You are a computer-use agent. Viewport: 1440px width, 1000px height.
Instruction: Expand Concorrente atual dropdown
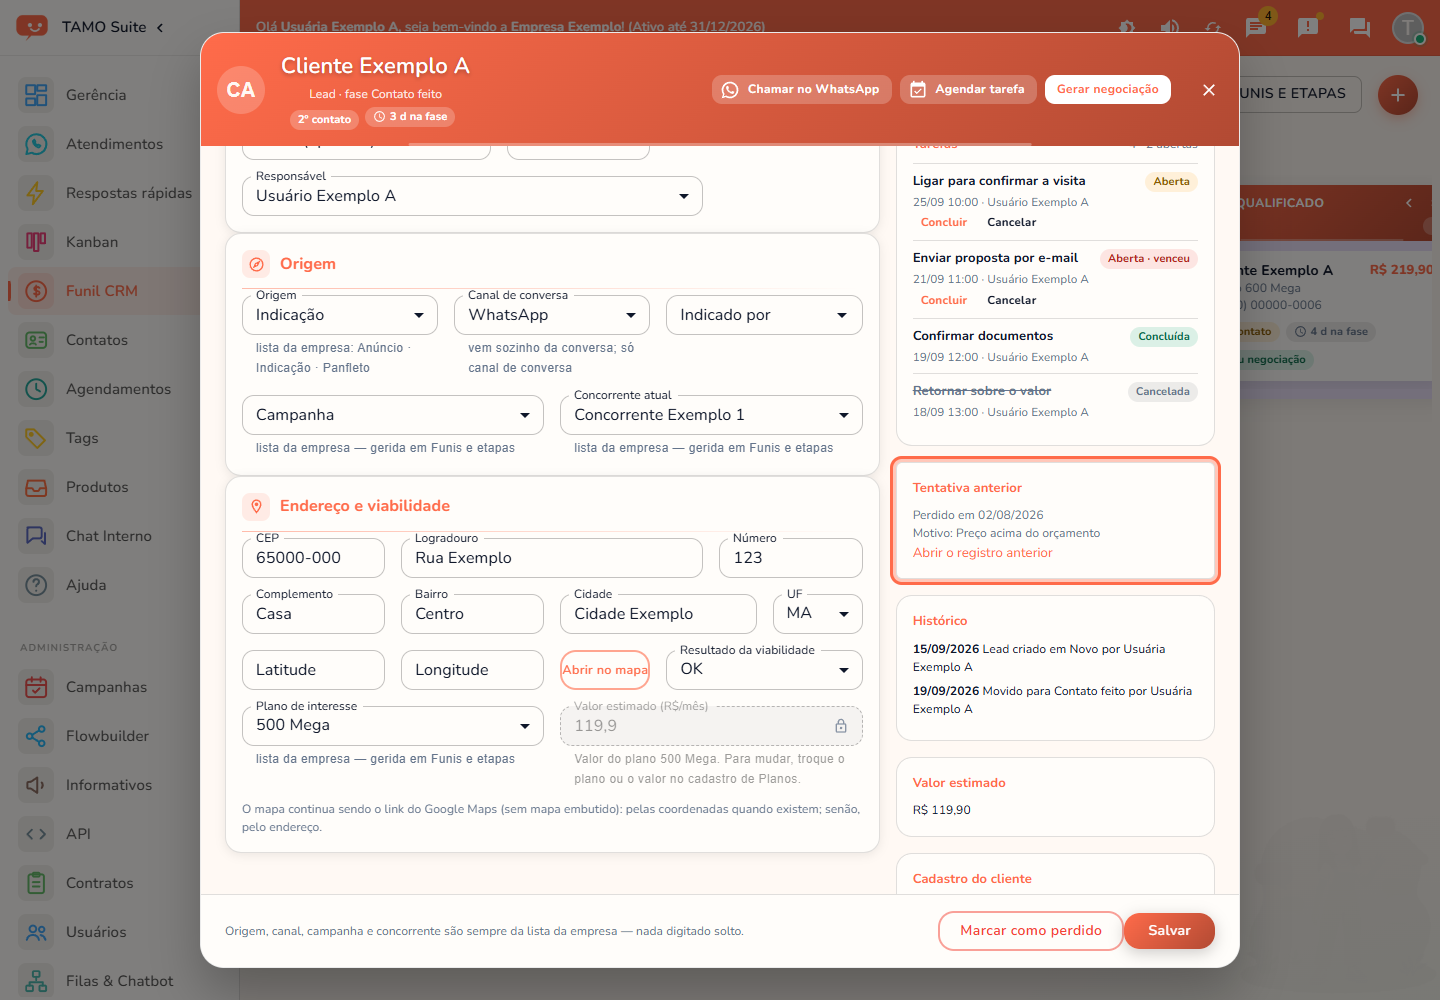(711, 415)
